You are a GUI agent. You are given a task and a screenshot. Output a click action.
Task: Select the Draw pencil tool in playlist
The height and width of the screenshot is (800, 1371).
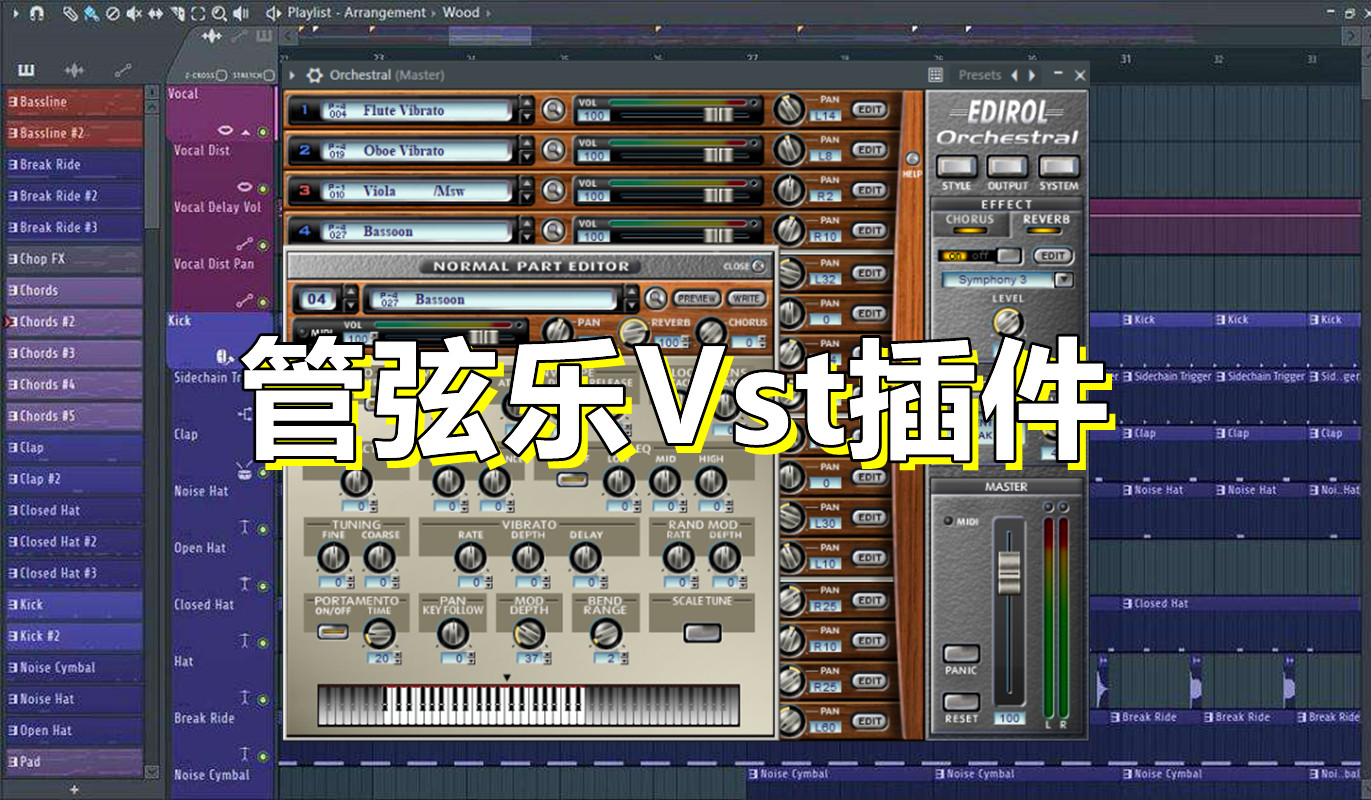[x=69, y=13]
